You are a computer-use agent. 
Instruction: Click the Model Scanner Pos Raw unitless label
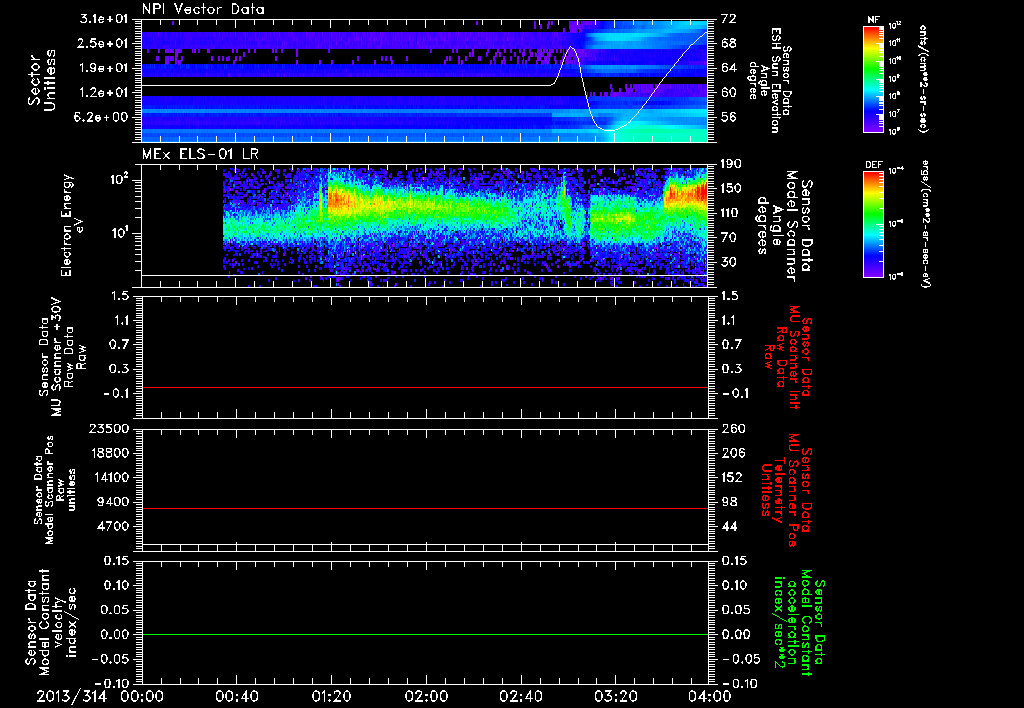(x=55, y=490)
